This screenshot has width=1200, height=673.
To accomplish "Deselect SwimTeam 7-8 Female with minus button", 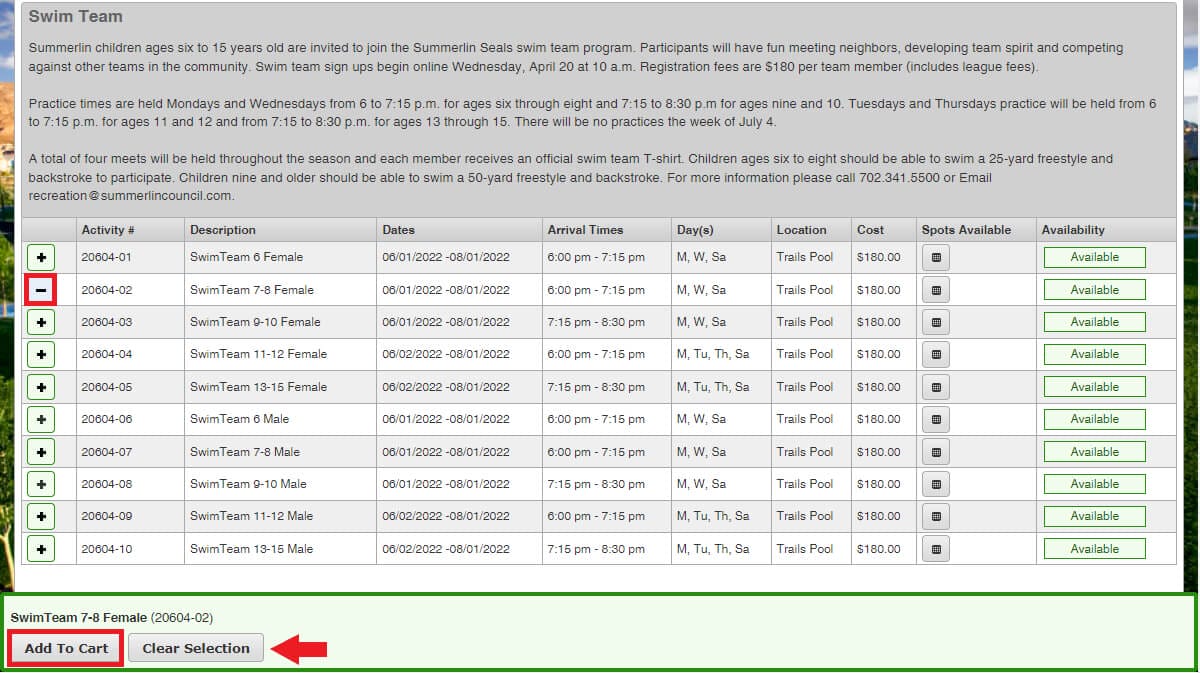I will [x=41, y=290].
